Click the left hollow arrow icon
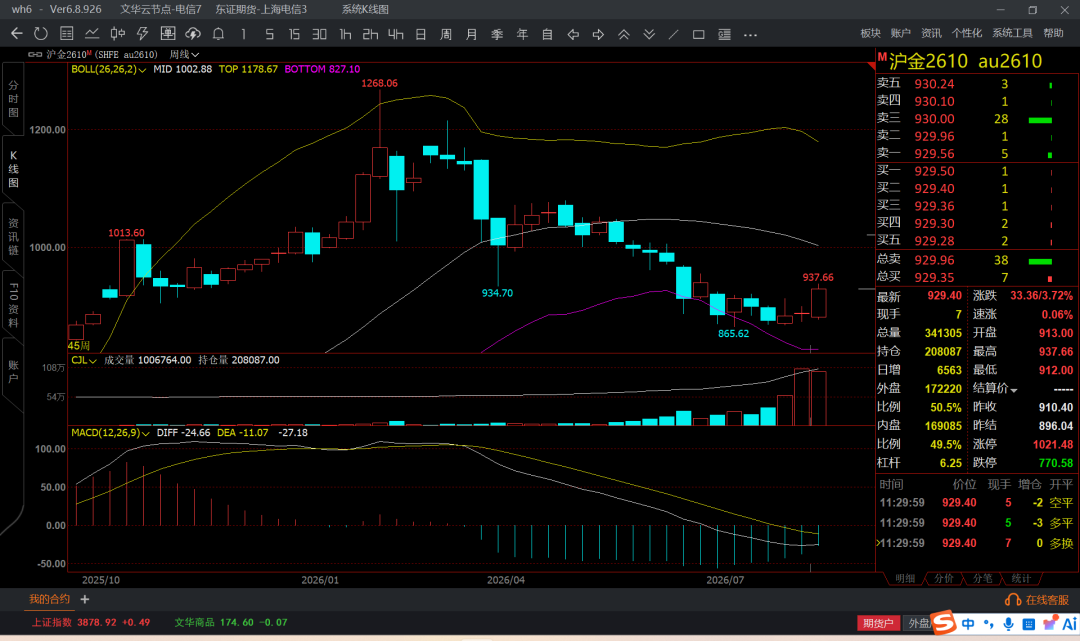 point(573,34)
